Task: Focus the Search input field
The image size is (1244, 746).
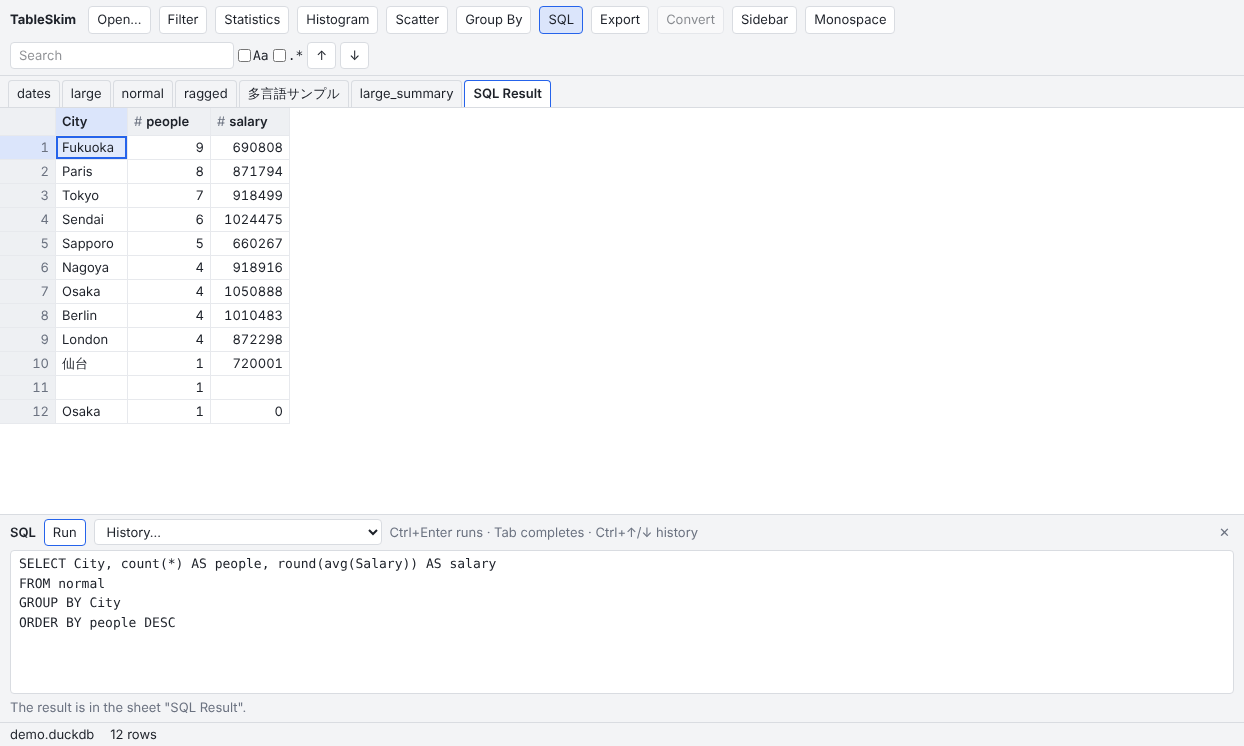Action: 122,55
